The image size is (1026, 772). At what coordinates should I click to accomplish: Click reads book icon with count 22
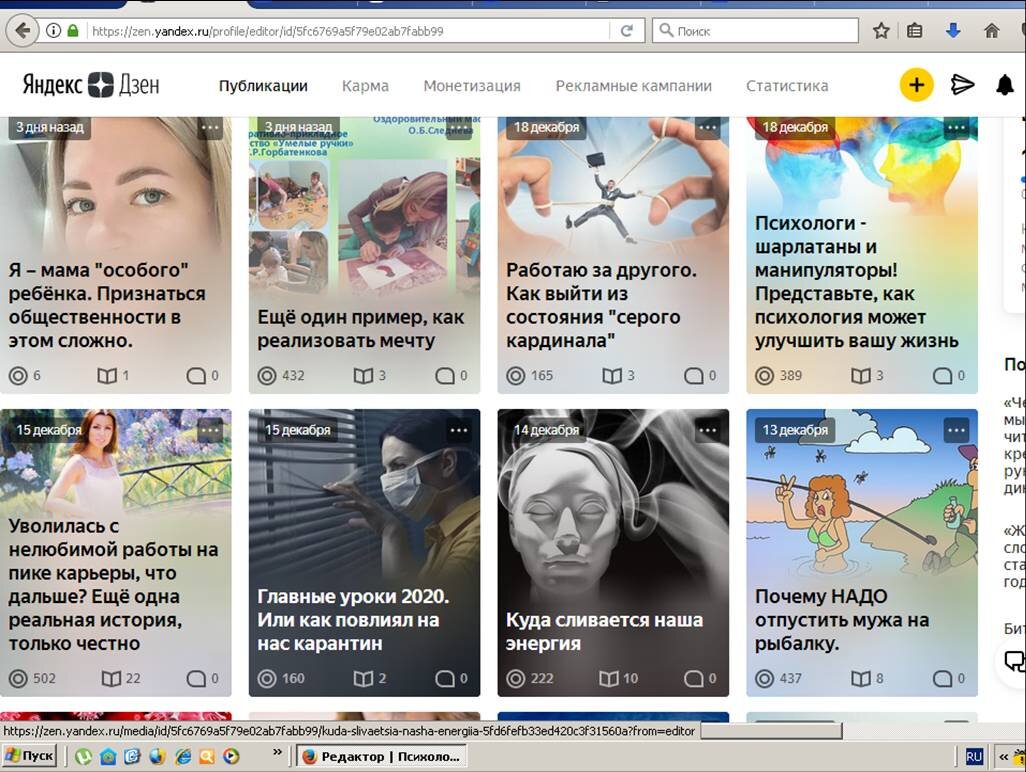pyautogui.click(x=111, y=678)
